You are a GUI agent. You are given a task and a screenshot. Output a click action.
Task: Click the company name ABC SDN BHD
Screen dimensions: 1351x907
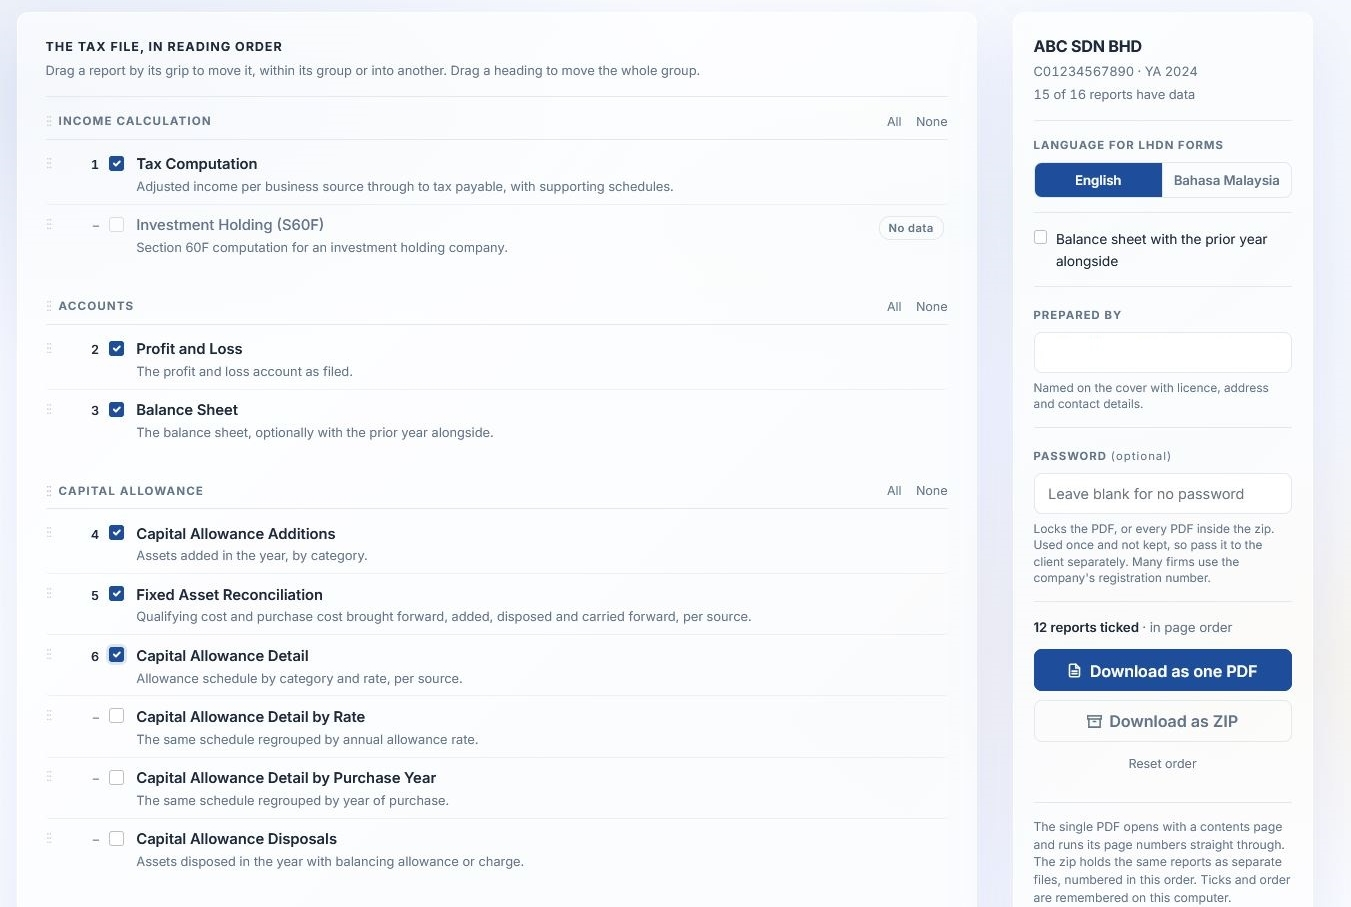[1087, 46]
